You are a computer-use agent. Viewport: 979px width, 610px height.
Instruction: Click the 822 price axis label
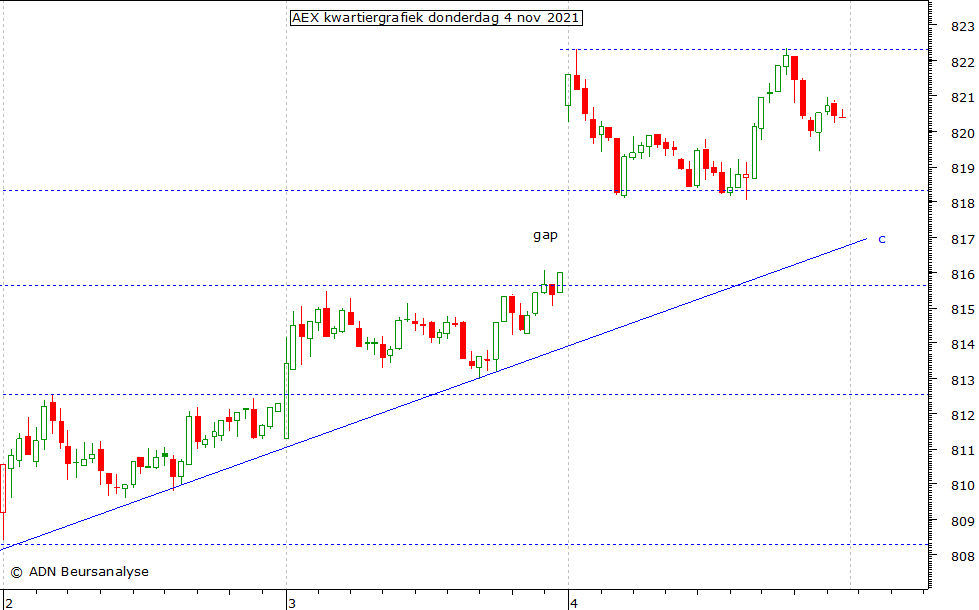(x=962, y=62)
